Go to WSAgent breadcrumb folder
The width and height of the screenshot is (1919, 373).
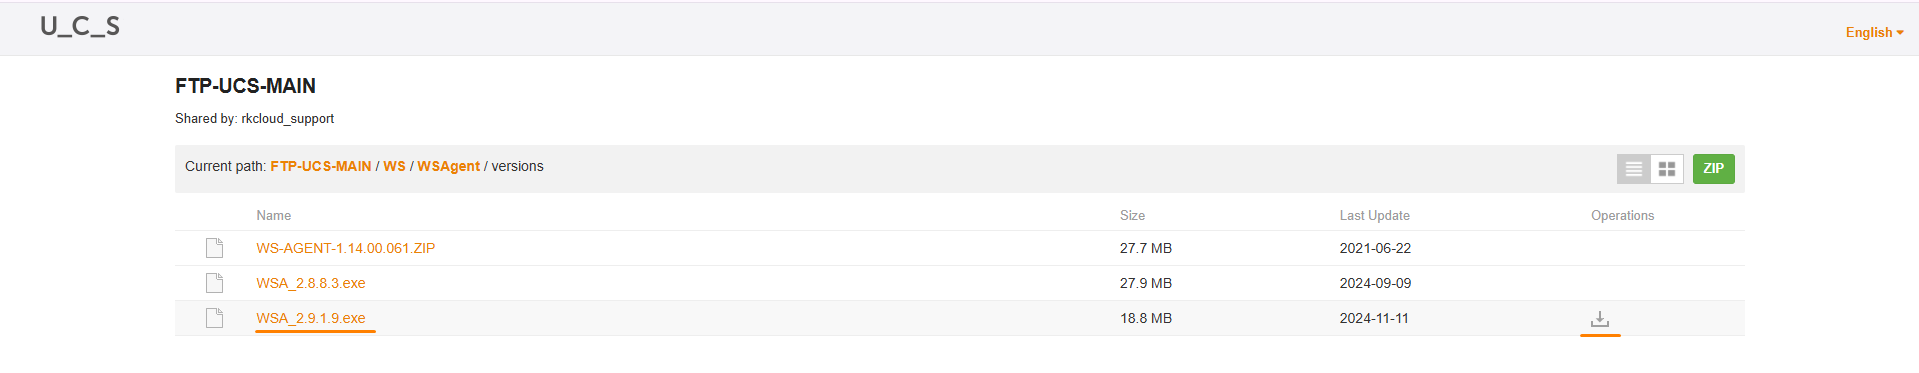[x=448, y=166]
